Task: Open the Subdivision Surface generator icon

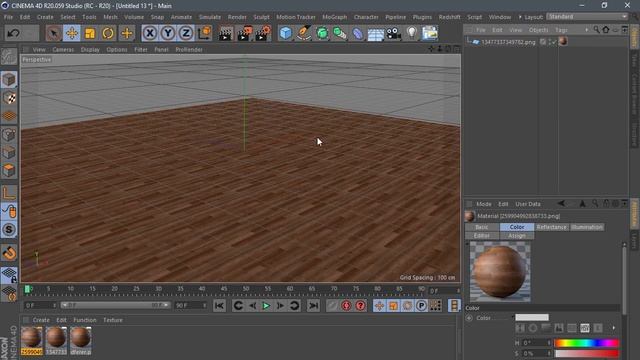Action: (x=322, y=33)
